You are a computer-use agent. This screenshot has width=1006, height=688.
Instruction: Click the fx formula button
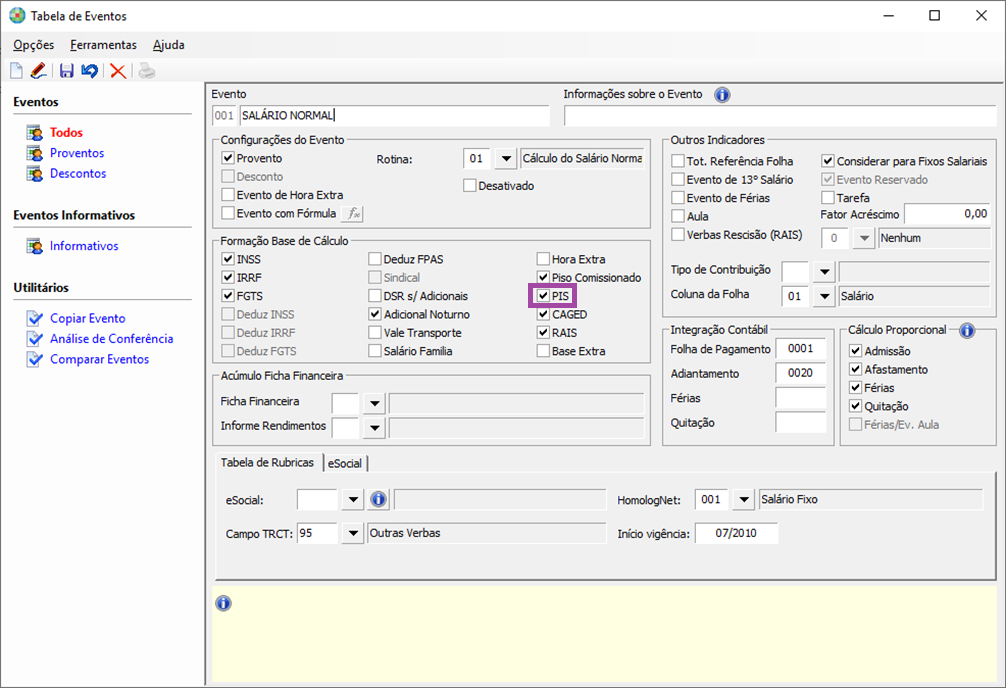click(x=353, y=214)
